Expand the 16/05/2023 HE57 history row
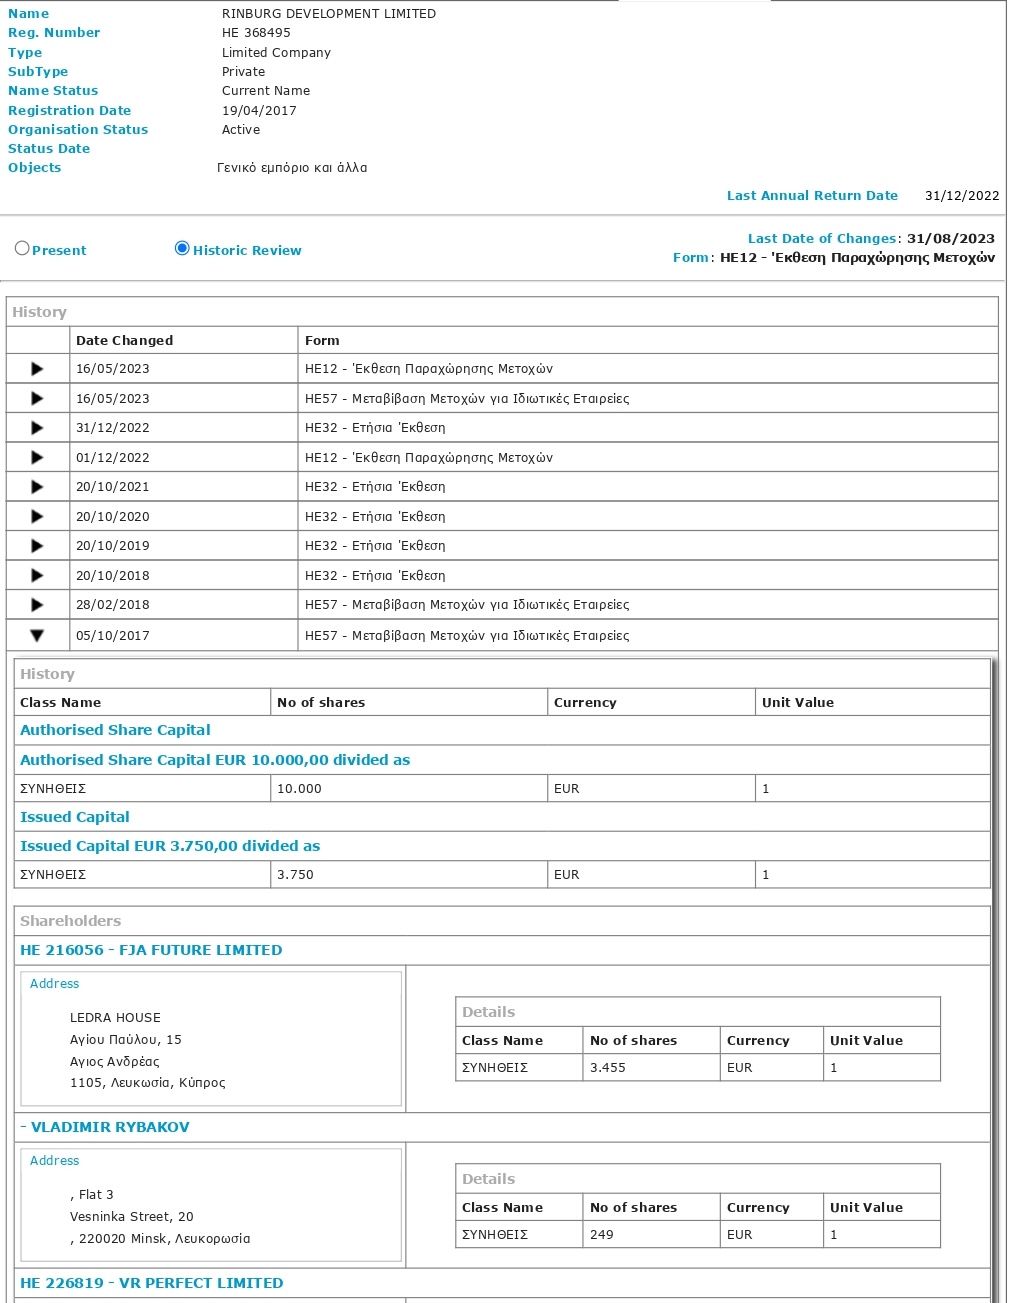 pyautogui.click(x=37, y=398)
